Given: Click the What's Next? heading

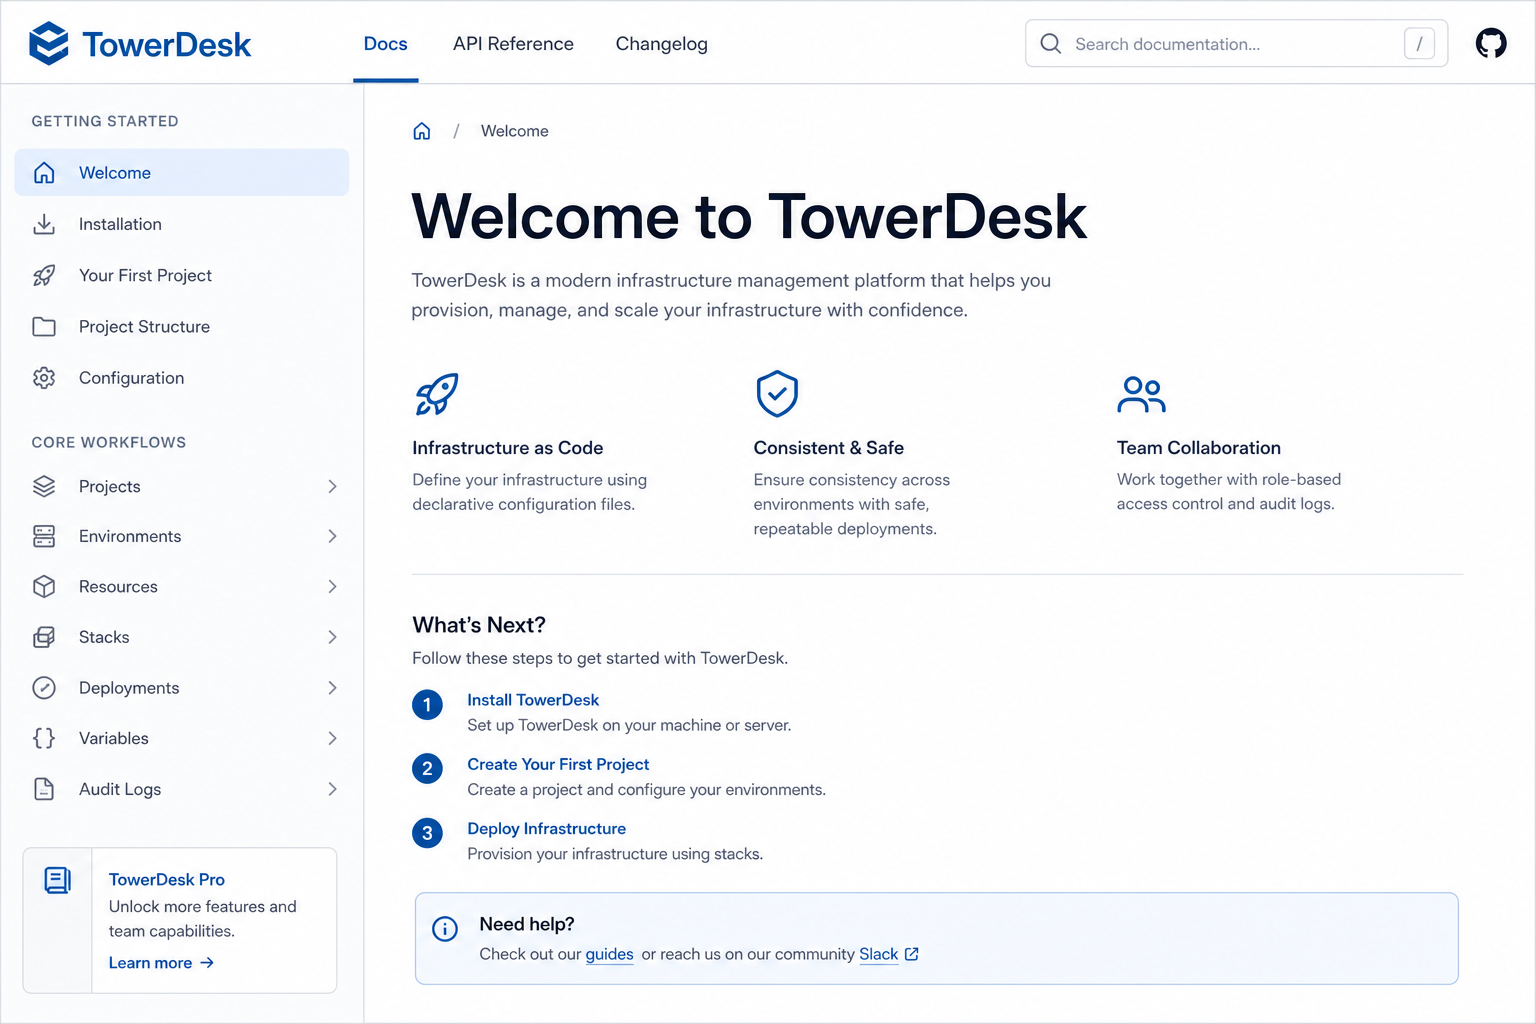Looking at the screenshot, I should (479, 625).
